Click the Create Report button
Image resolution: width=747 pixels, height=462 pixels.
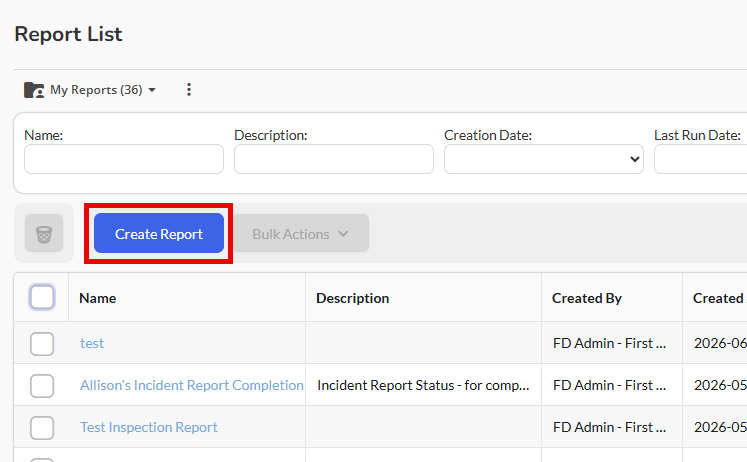[159, 233]
